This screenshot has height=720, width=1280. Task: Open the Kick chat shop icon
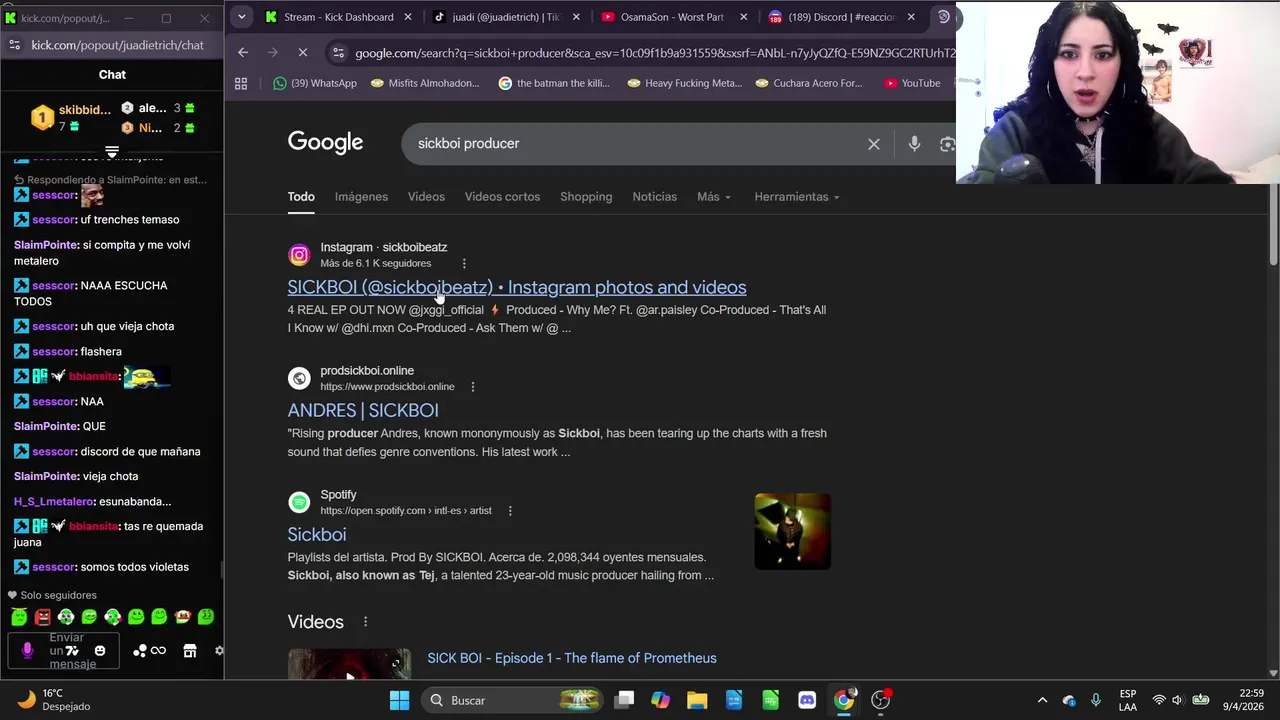190,651
